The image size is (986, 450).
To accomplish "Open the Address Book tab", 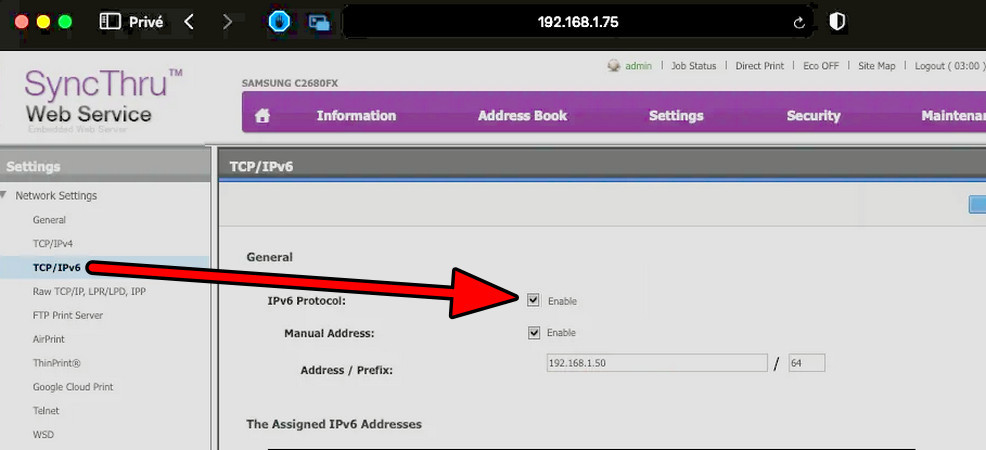I will tap(523, 116).
